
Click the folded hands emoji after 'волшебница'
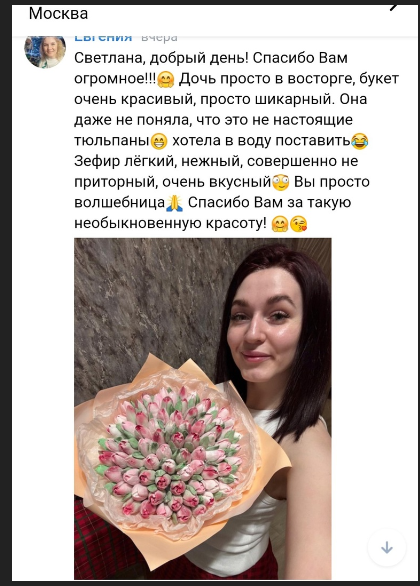tap(175, 203)
